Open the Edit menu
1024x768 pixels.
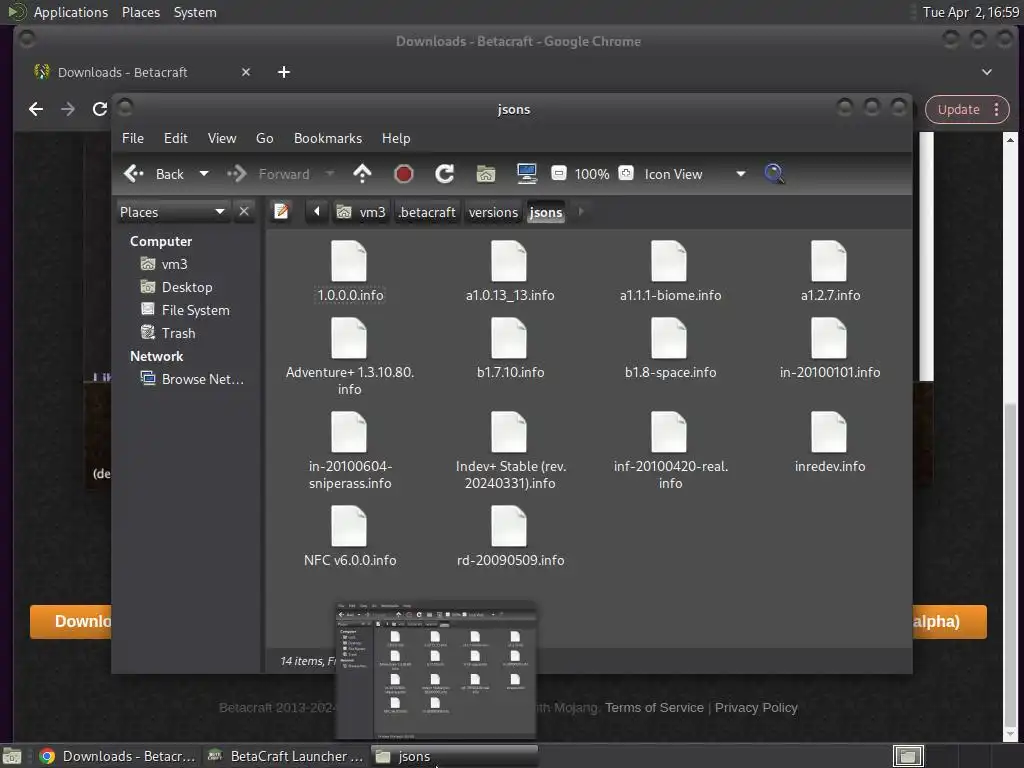pos(176,138)
